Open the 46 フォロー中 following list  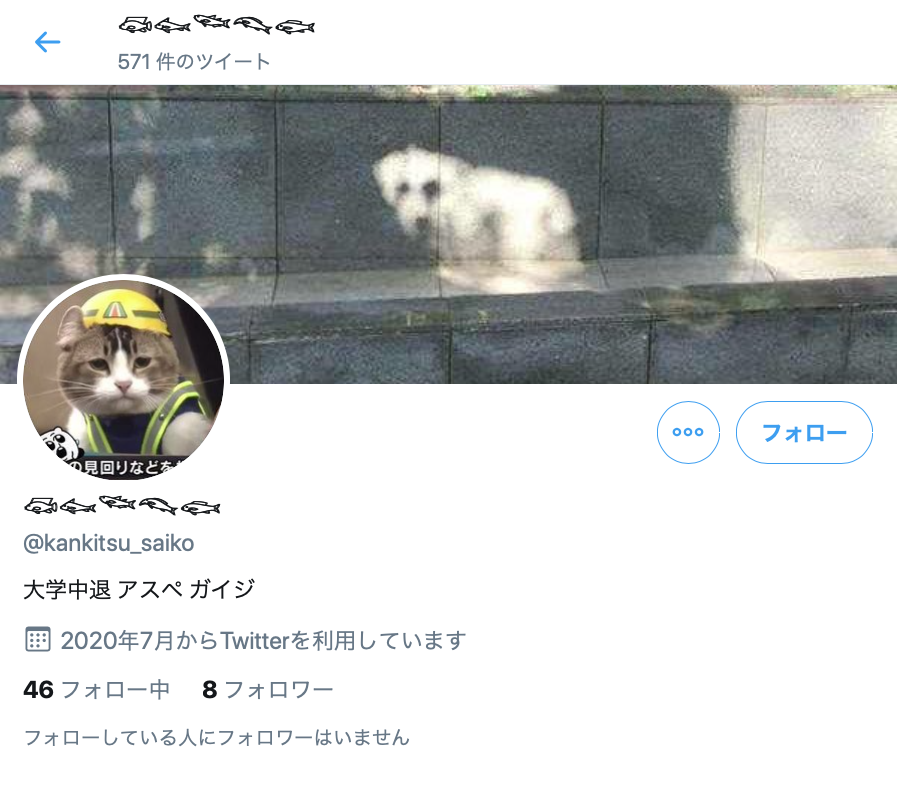[x=97, y=690]
